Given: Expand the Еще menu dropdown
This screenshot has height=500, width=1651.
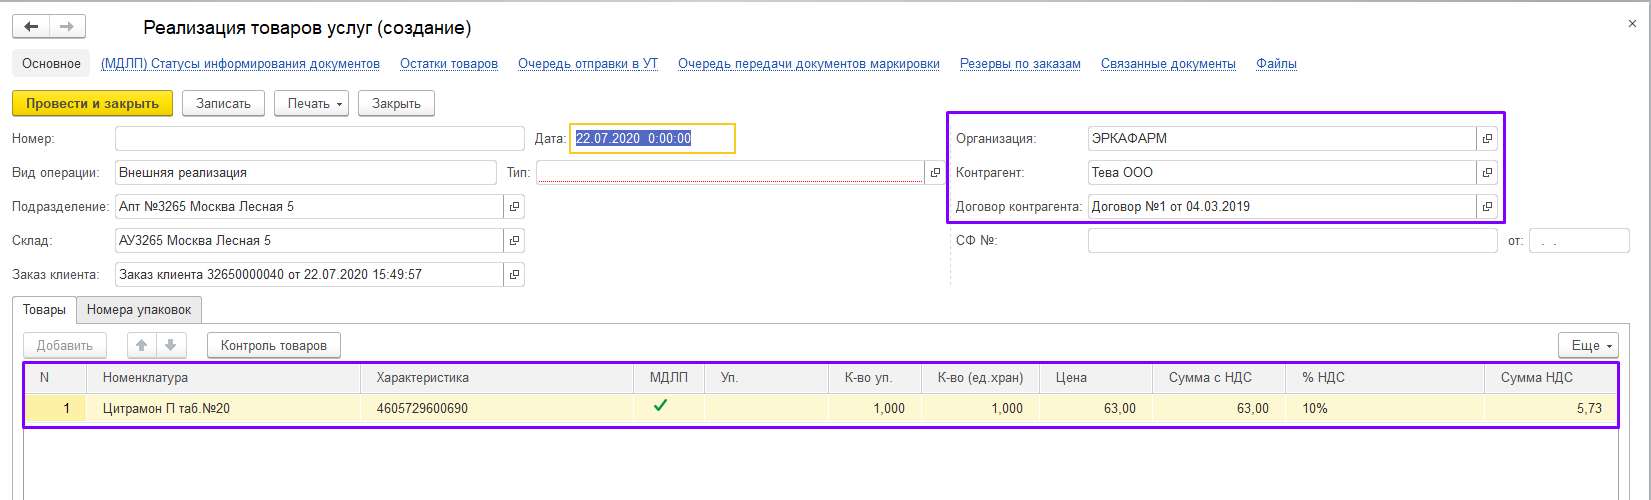Looking at the screenshot, I should click(1587, 345).
